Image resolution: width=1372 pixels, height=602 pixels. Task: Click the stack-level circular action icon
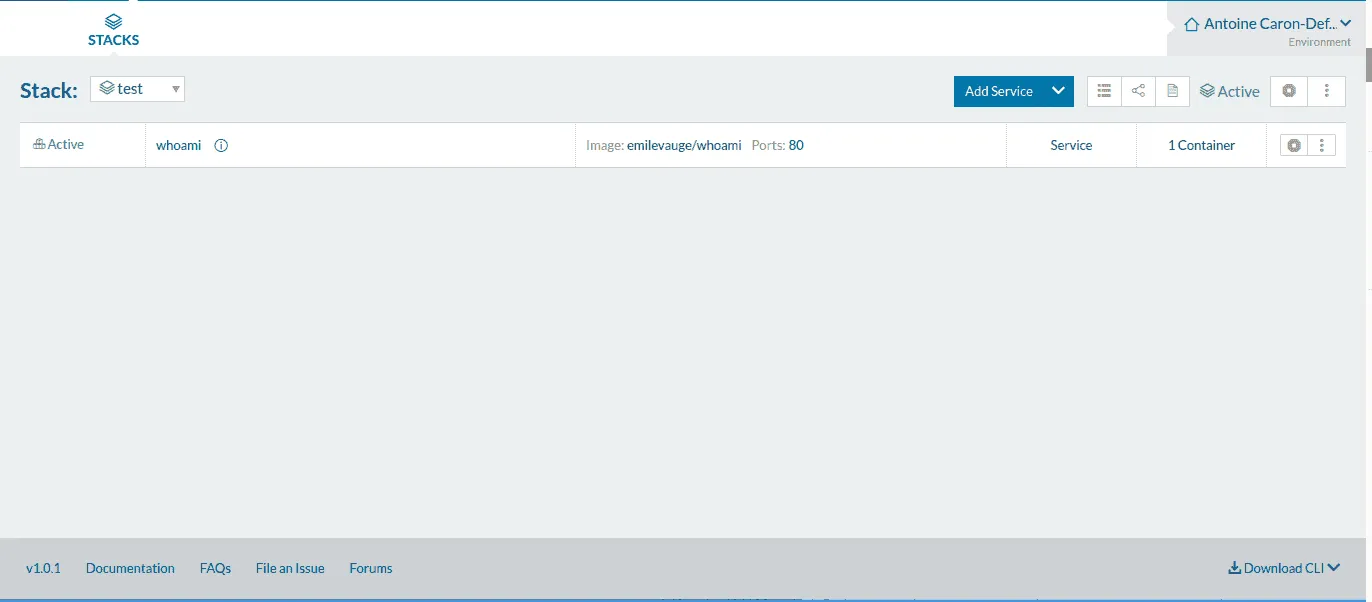[x=1289, y=91]
